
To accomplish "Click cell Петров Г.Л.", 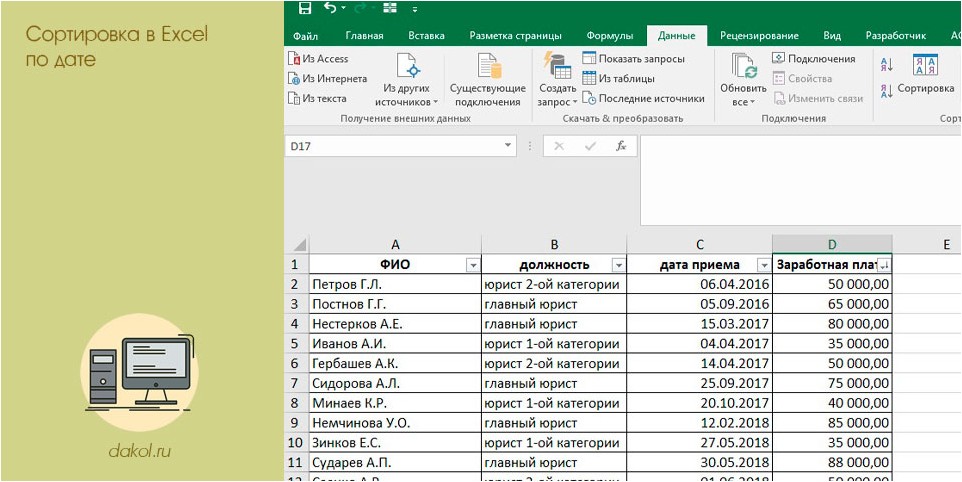I will click(x=395, y=285).
